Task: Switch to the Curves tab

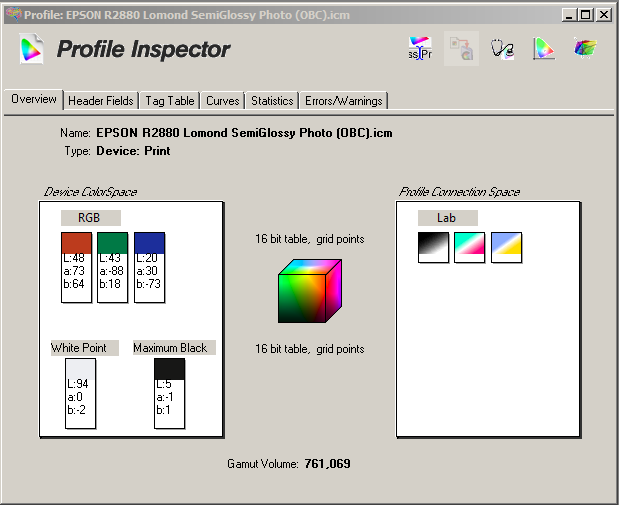Action: tap(223, 101)
